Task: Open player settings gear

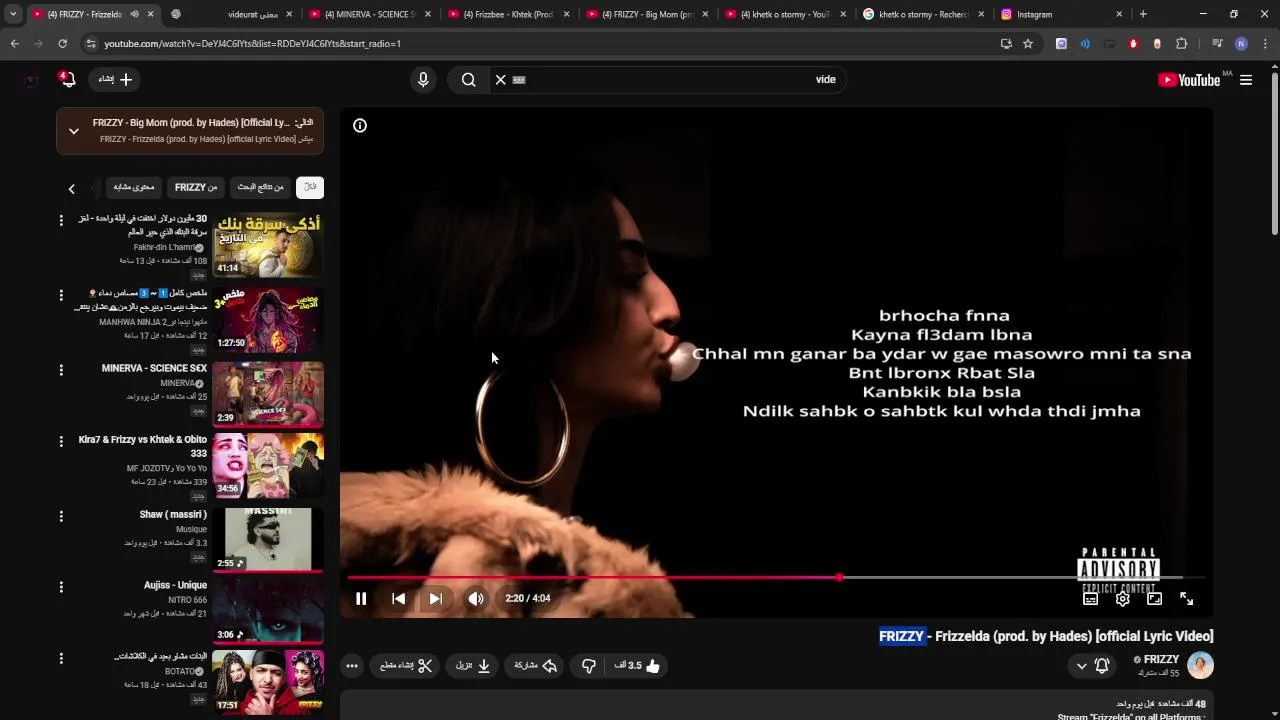Action: [x=1123, y=598]
